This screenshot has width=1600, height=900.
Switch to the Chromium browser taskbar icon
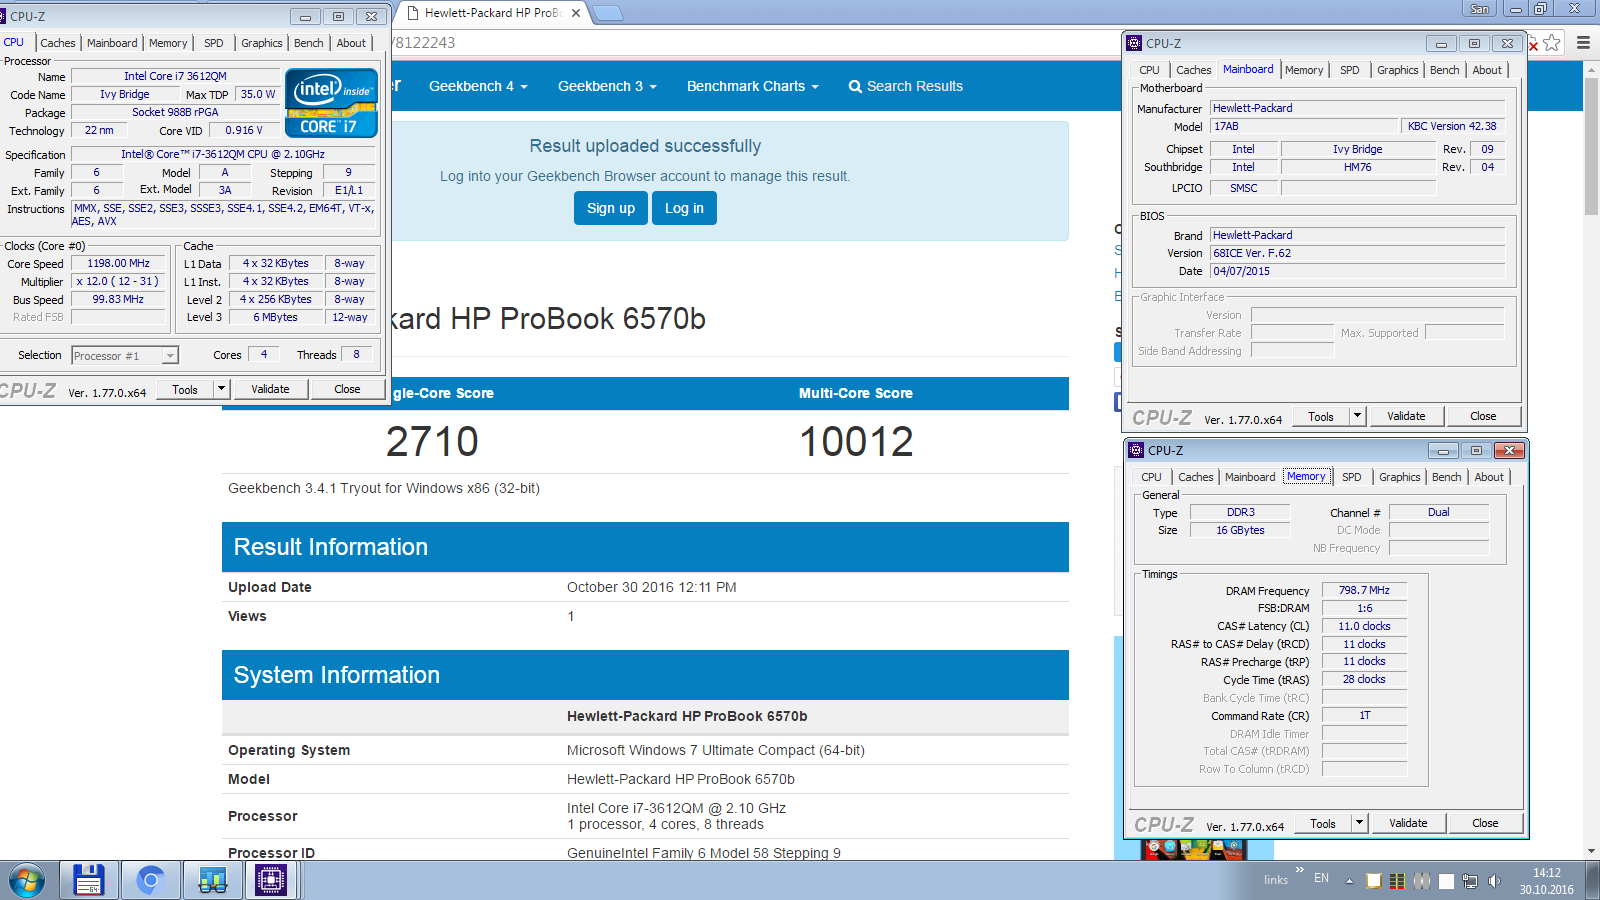pos(151,881)
